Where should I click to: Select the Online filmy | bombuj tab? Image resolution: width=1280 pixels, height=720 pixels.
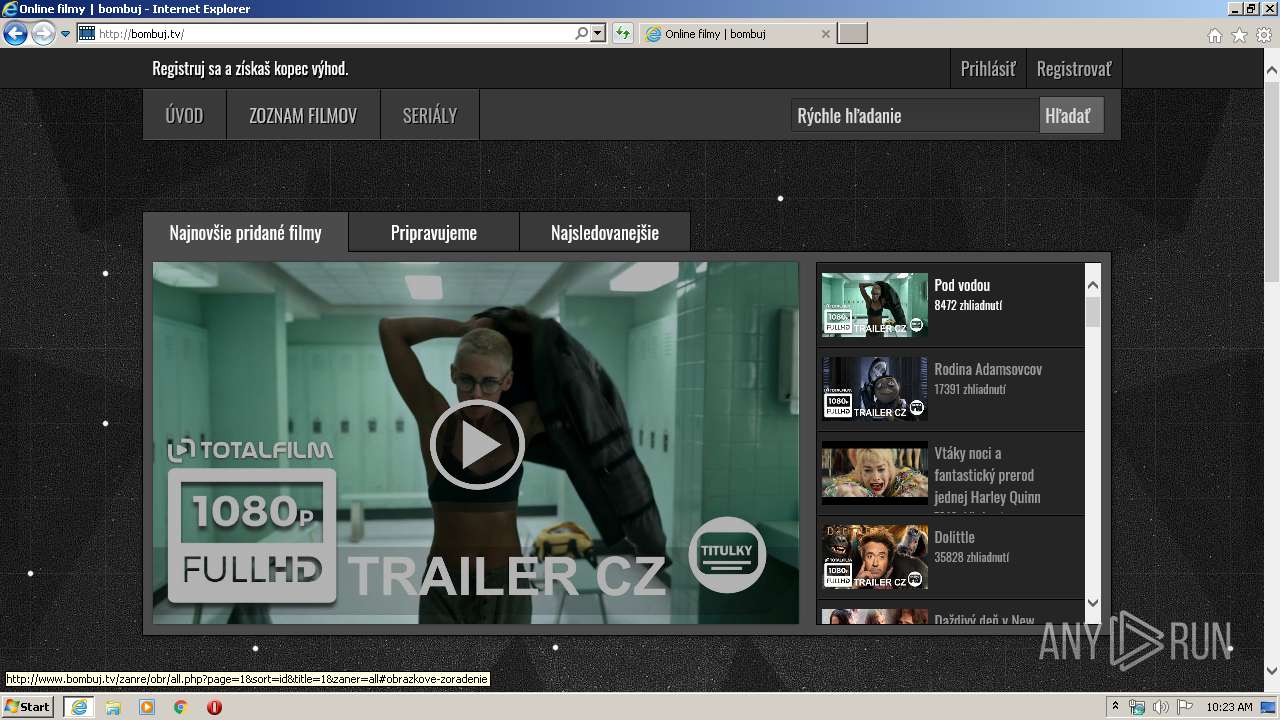pyautogui.click(x=736, y=34)
